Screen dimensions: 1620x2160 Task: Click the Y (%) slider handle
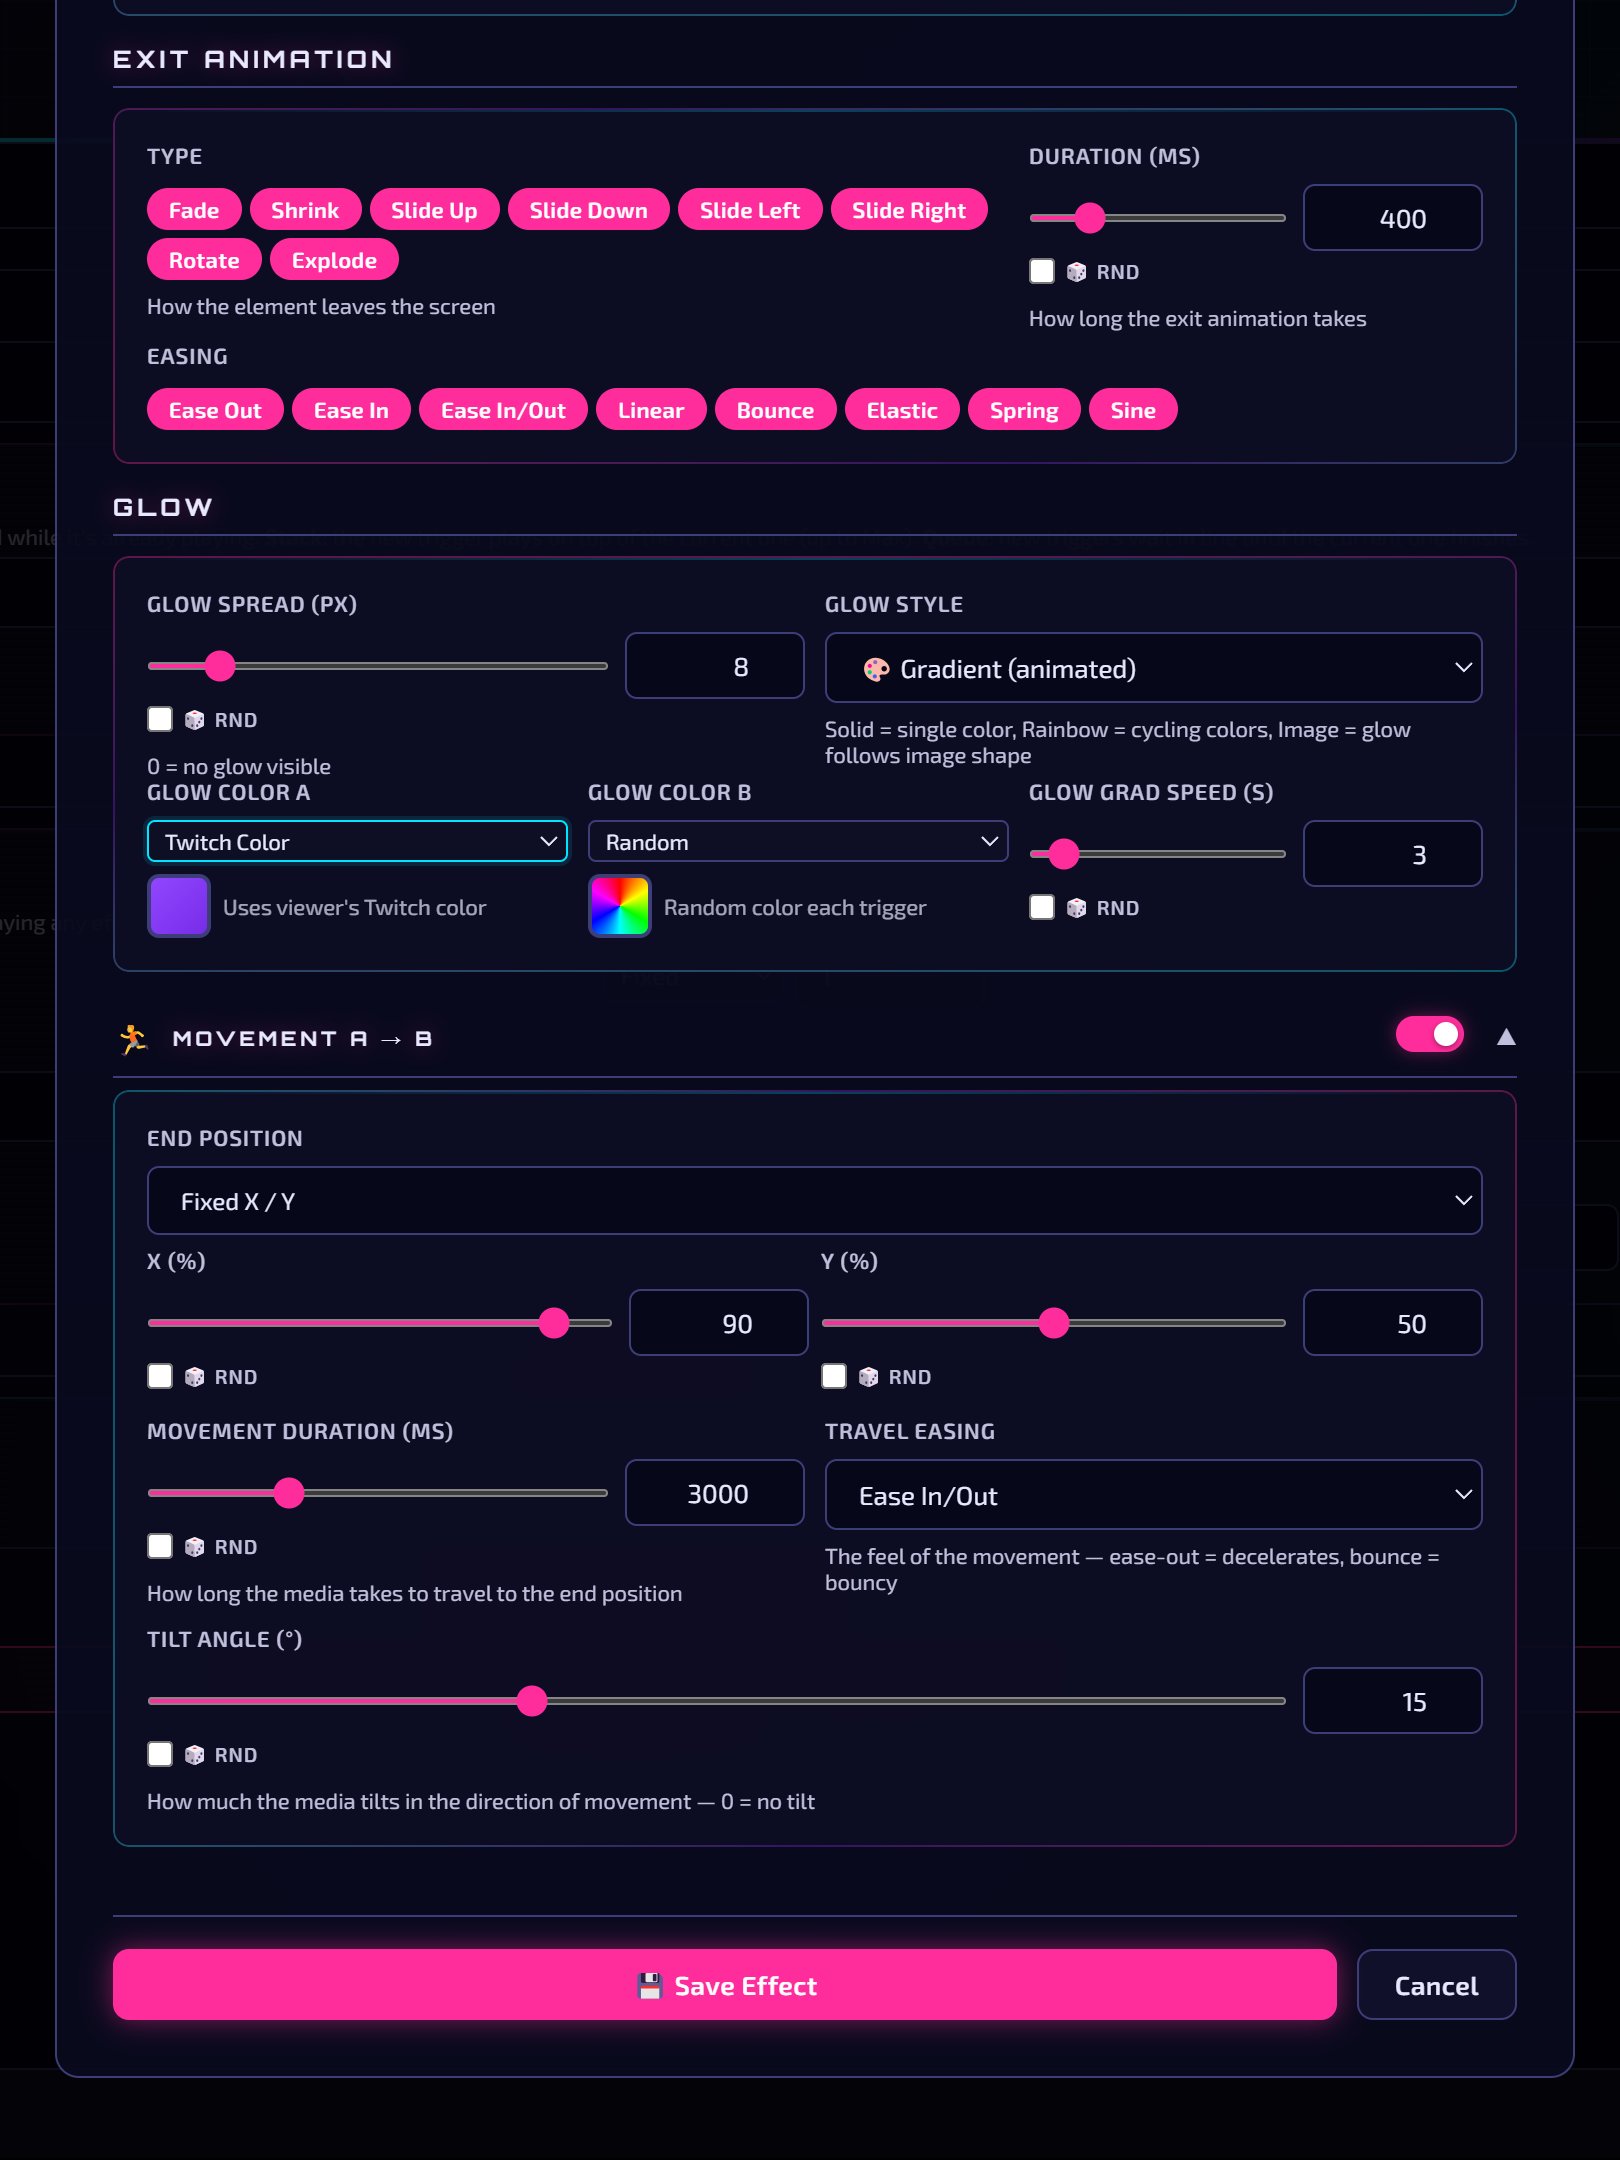tap(1054, 1323)
